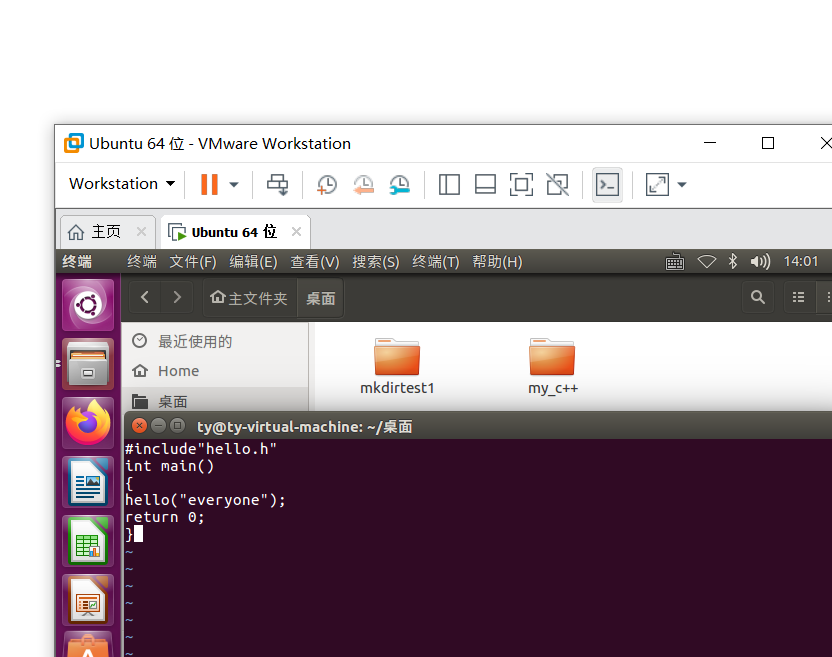Toggle the console view button

pyautogui.click(x=607, y=185)
